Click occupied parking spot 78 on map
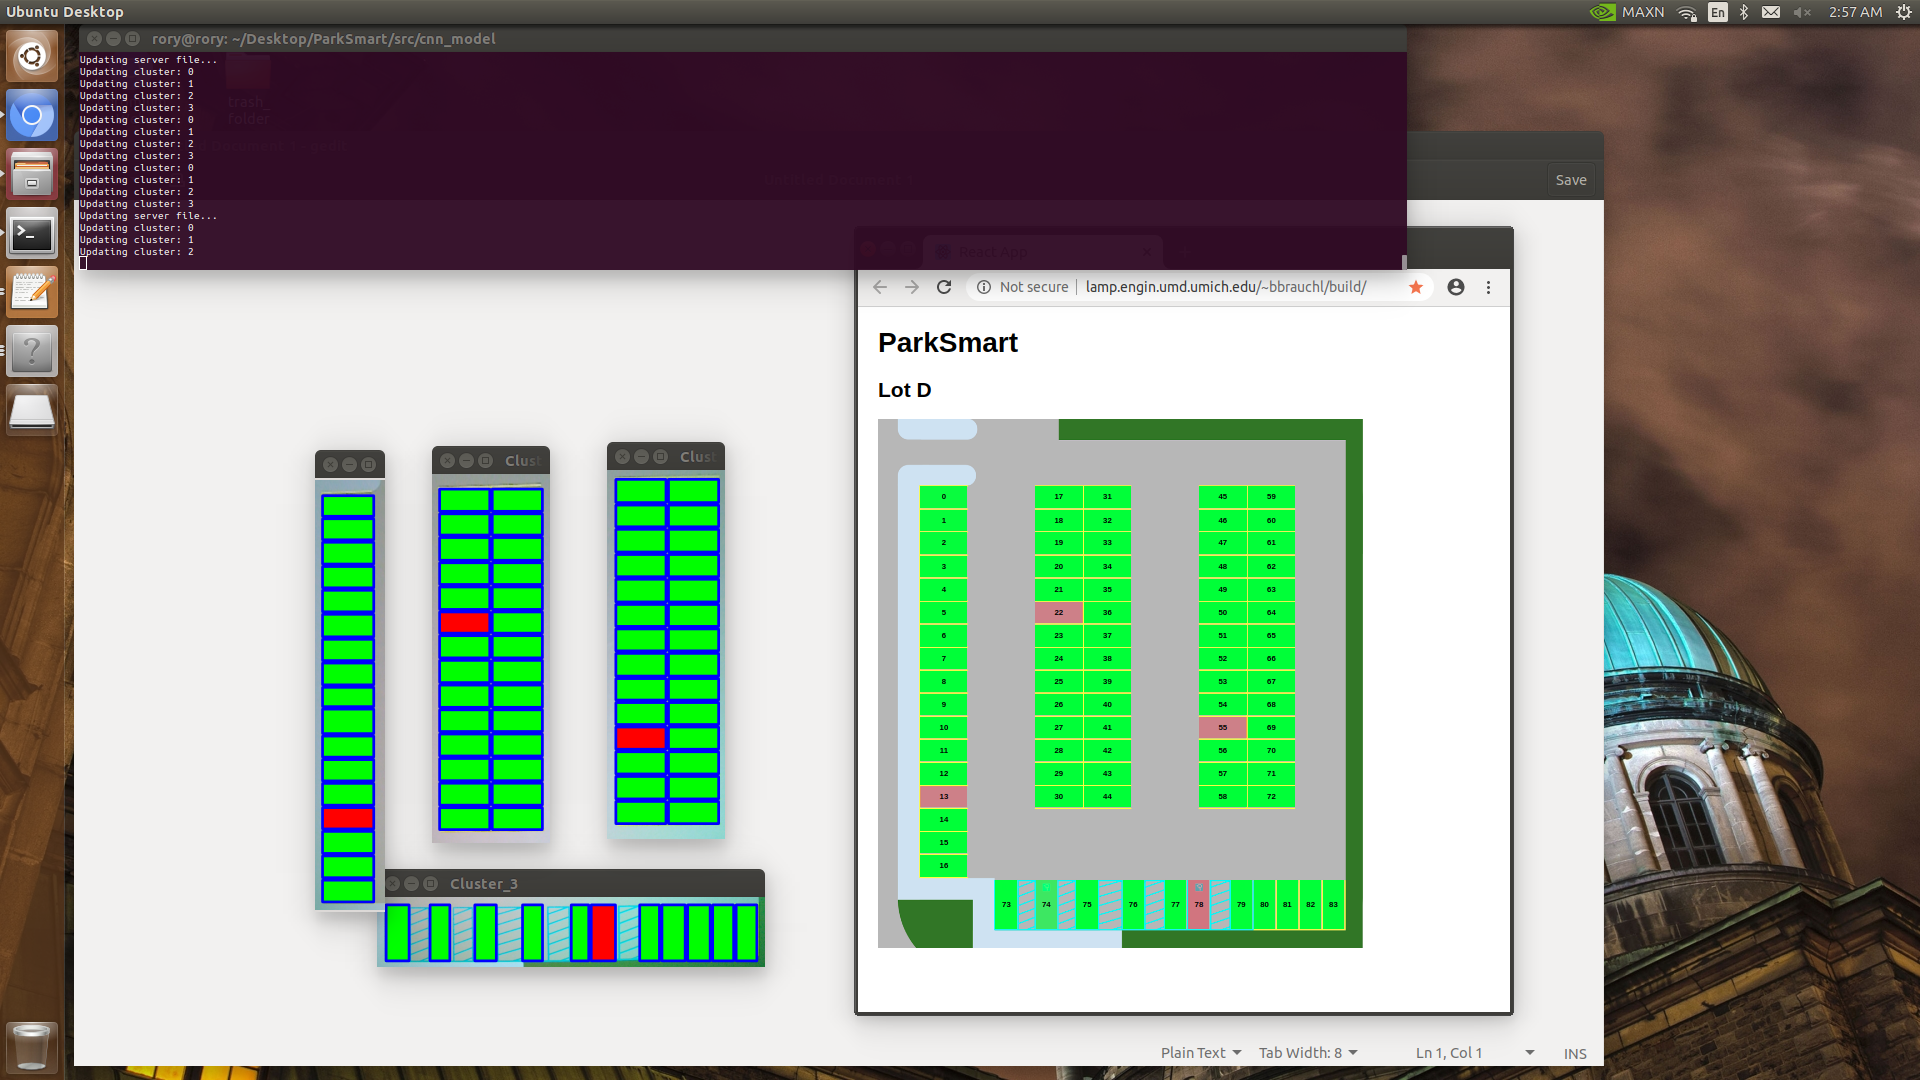The image size is (1920, 1080). 1198,904
